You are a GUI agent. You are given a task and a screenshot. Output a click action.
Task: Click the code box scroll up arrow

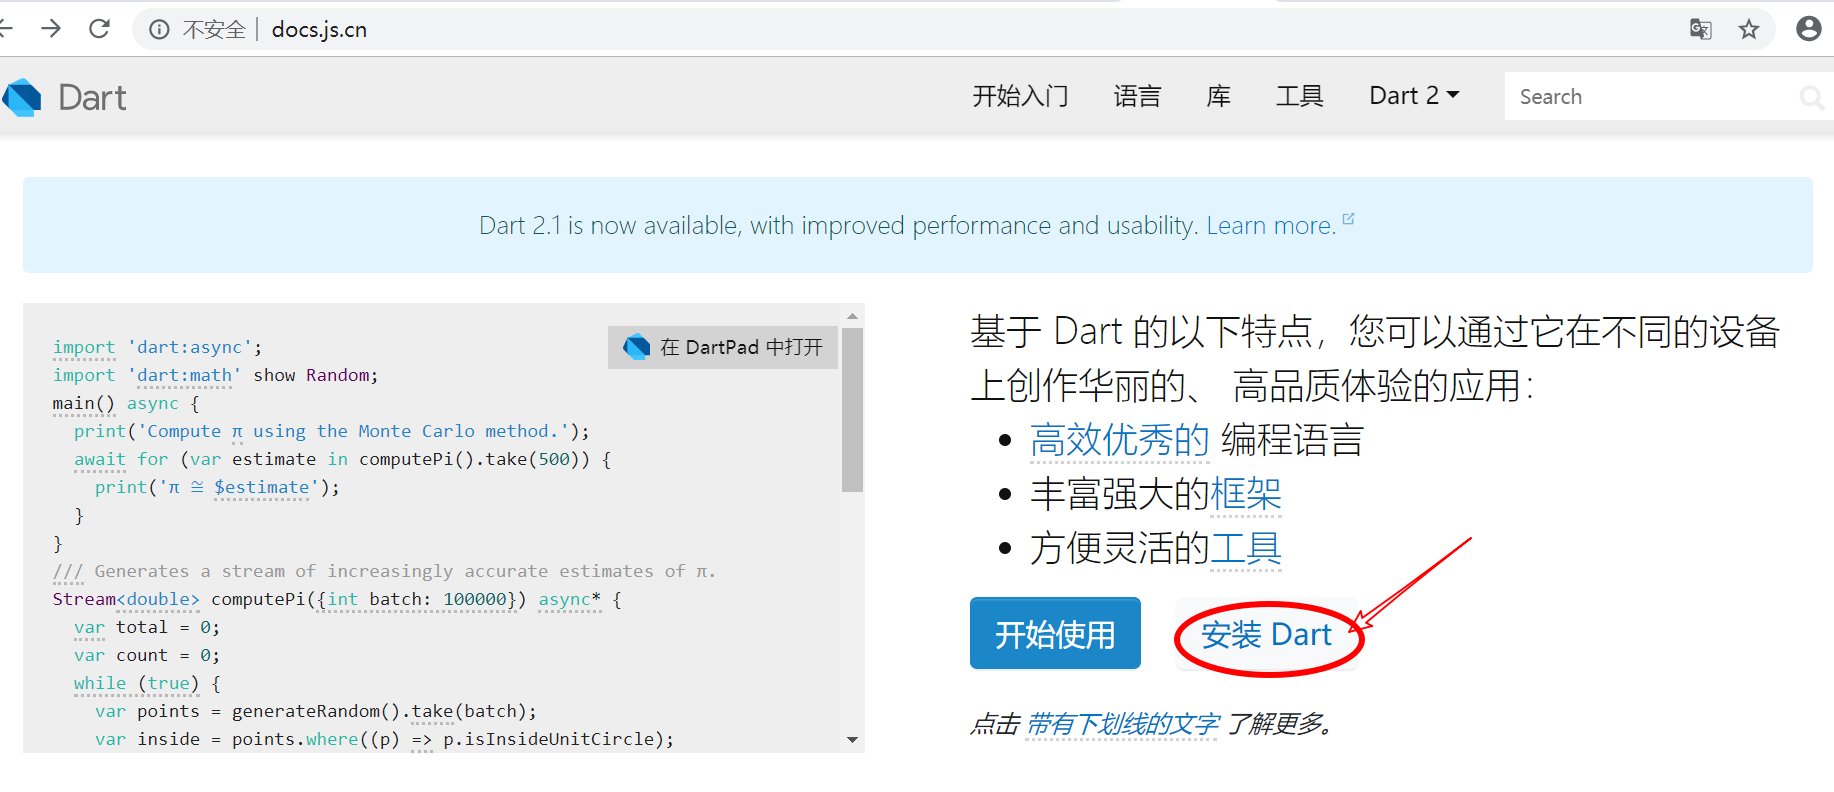click(852, 316)
